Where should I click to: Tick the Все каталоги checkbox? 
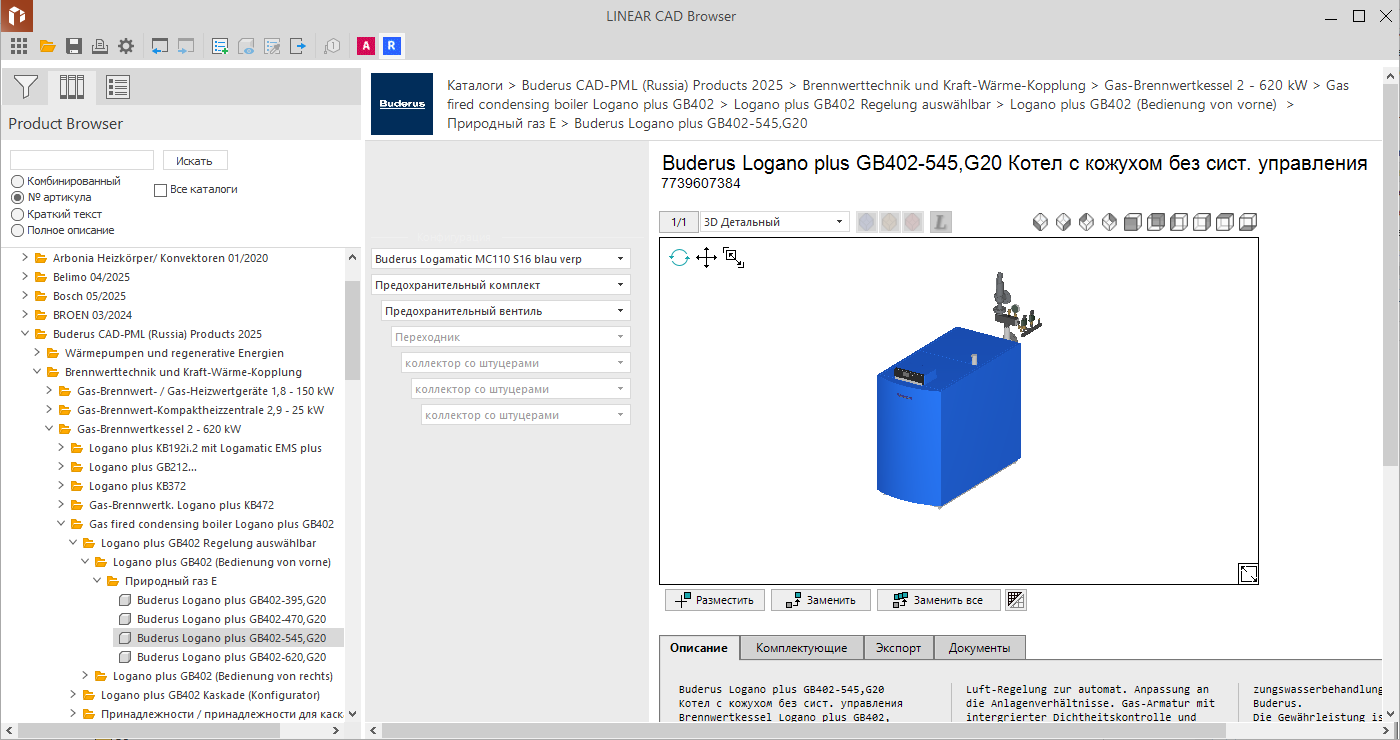coord(160,190)
